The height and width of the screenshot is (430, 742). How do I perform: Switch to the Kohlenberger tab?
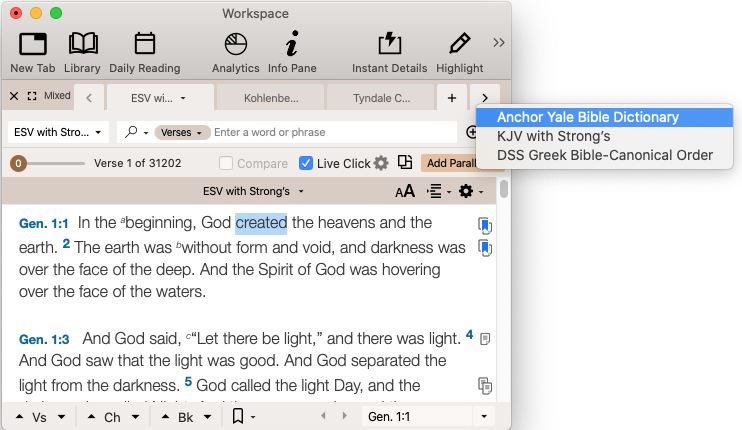(x=271, y=98)
